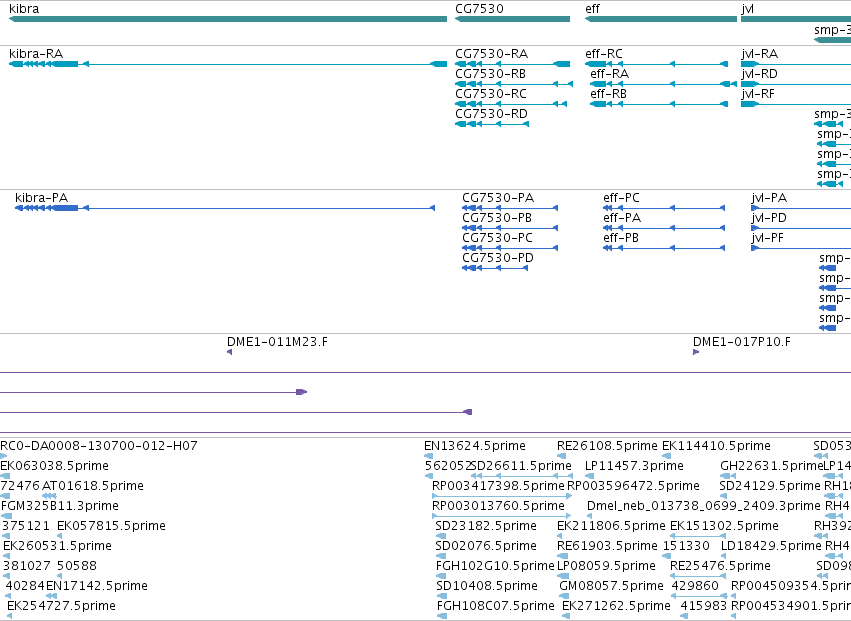The width and height of the screenshot is (851, 621).
Task: Open EST SD23182.5prime
Action: 486,526
